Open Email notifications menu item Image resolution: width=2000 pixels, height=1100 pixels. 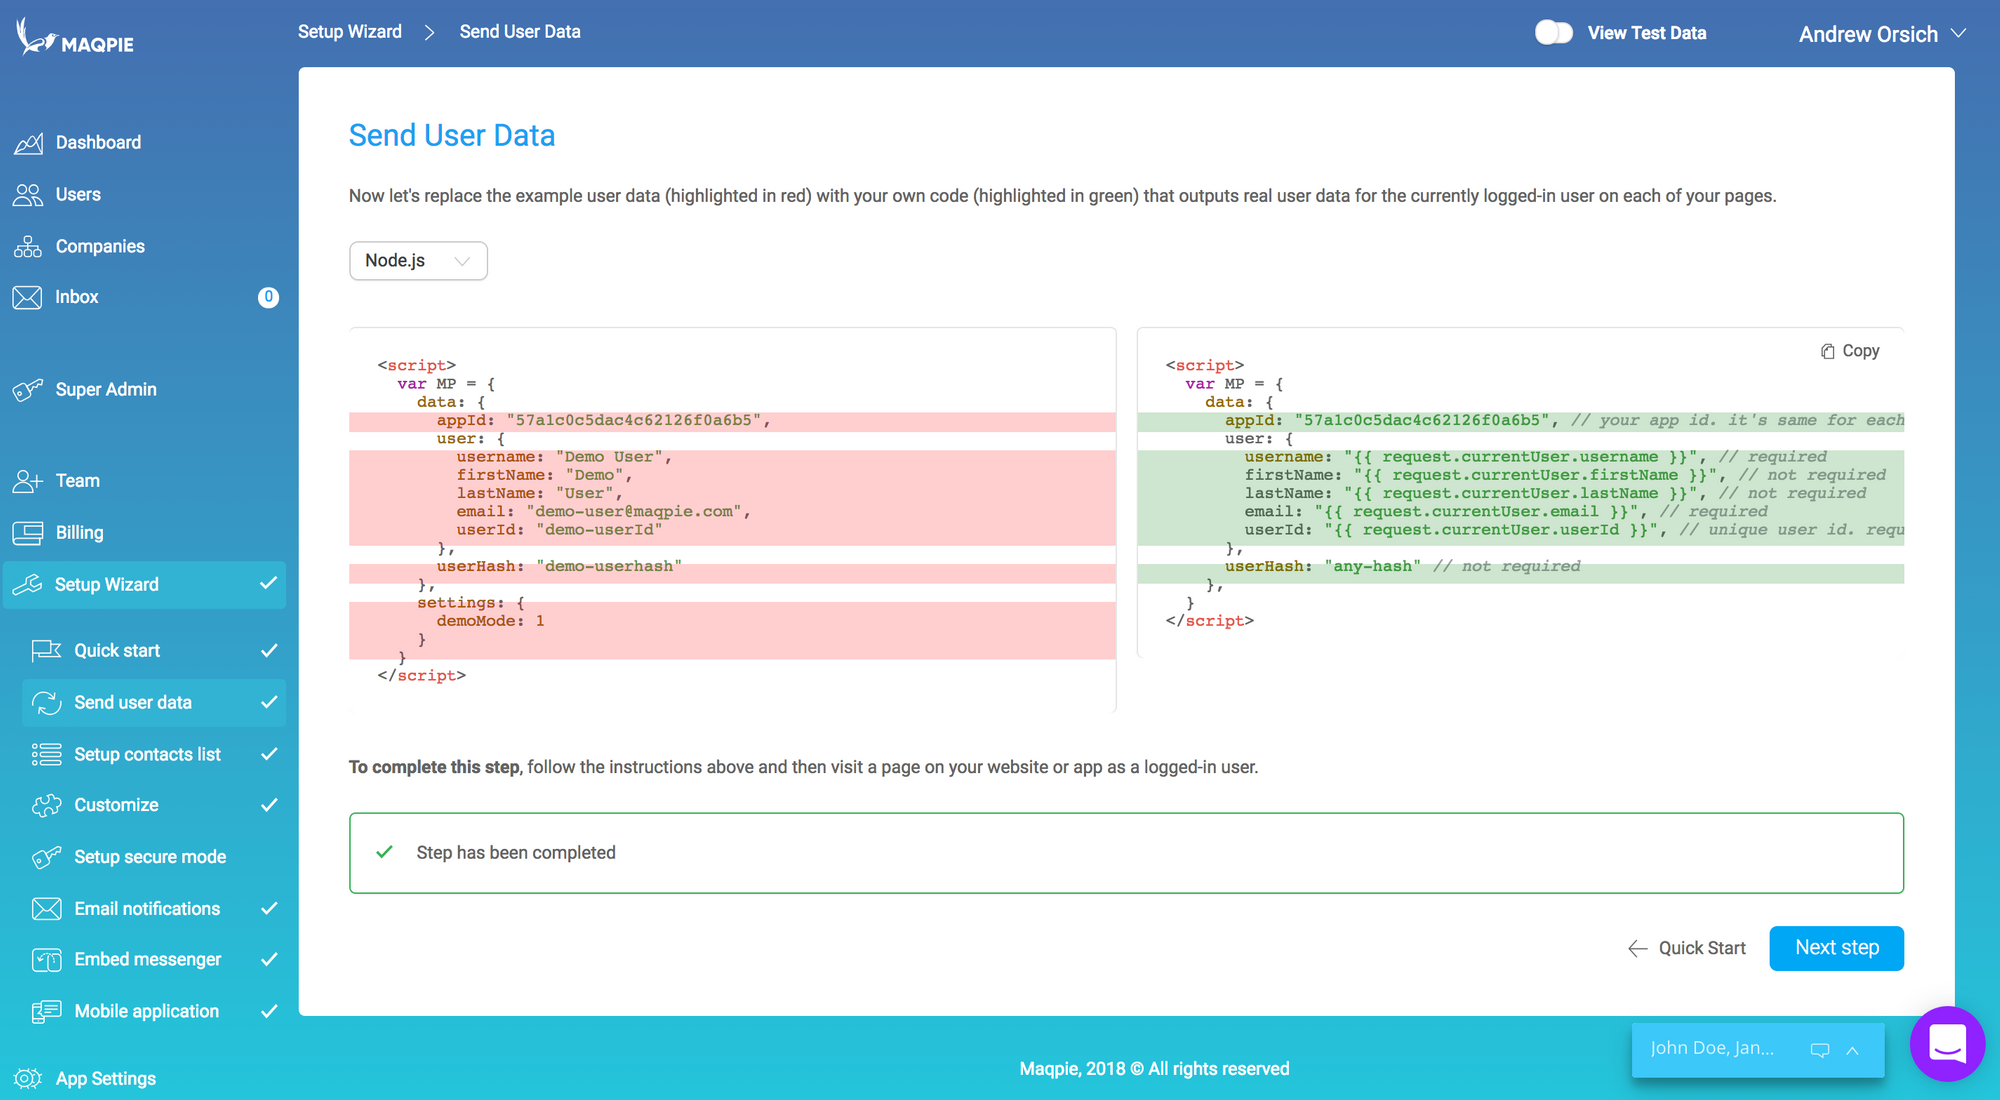[x=147, y=908]
